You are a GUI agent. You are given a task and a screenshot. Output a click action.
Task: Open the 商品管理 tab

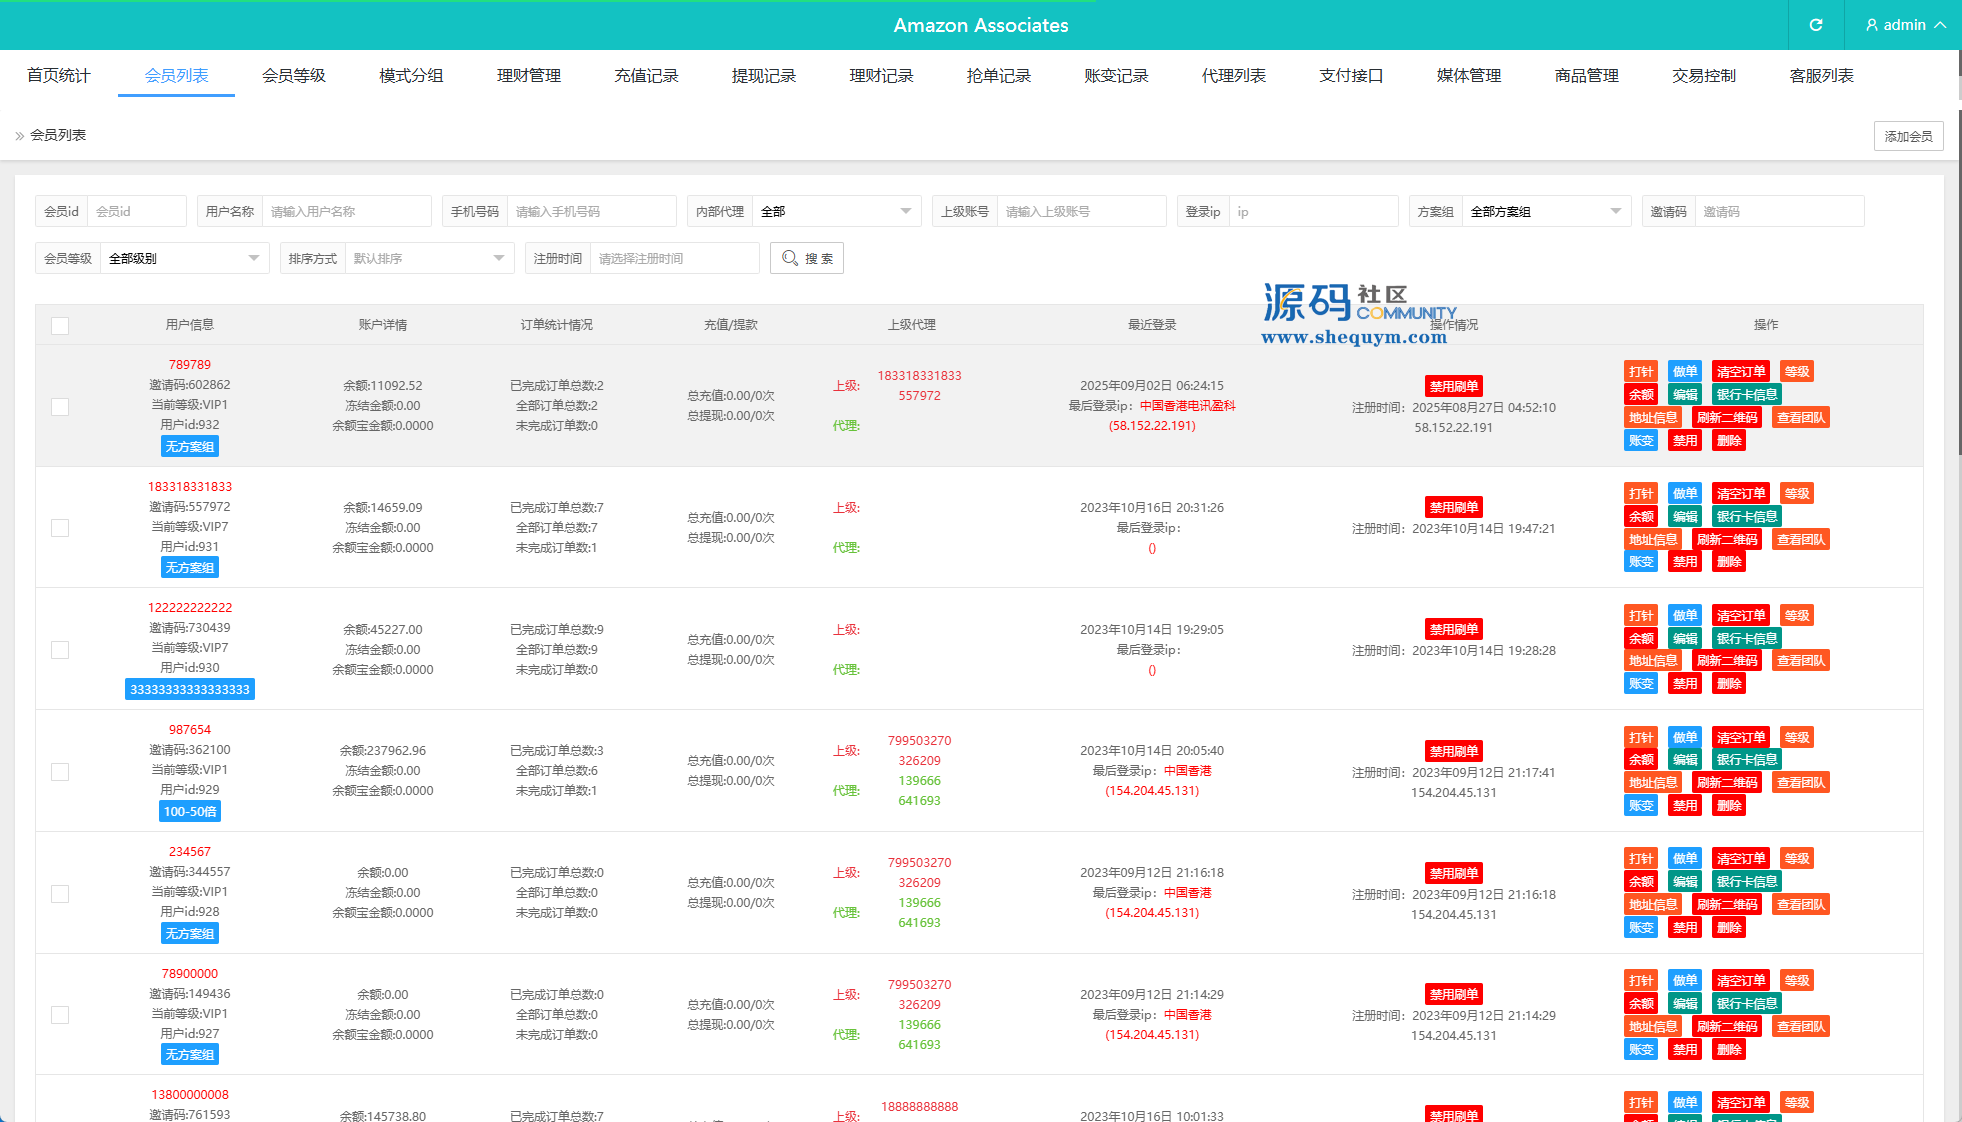[x=1586, y=76]
